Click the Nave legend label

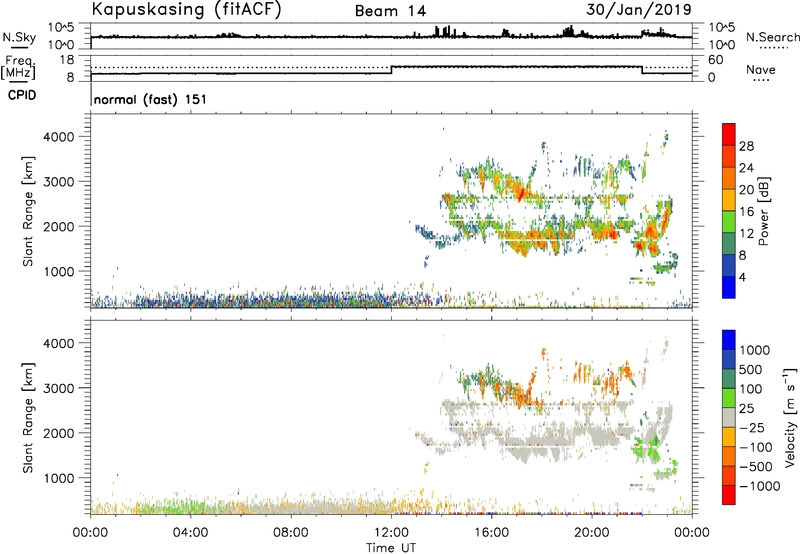coord(761,70)
